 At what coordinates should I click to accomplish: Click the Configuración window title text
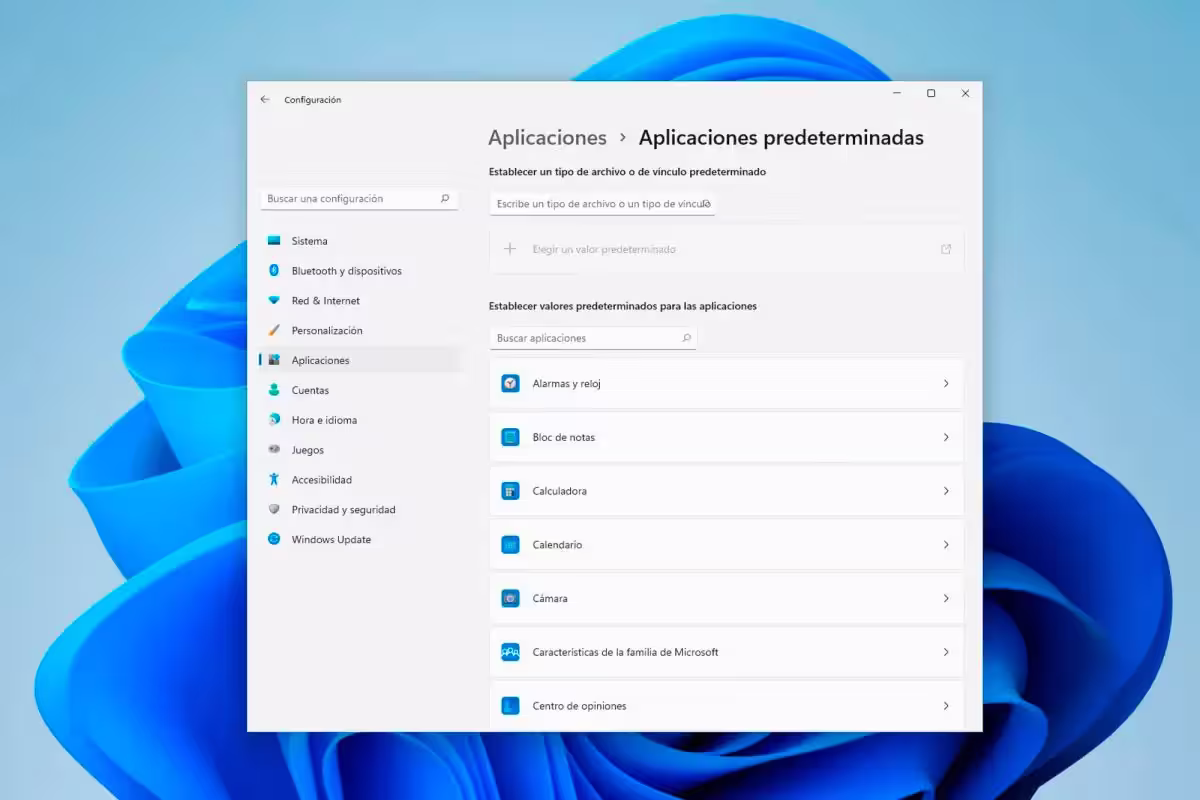pyautogui.click(x=313, y=100)
